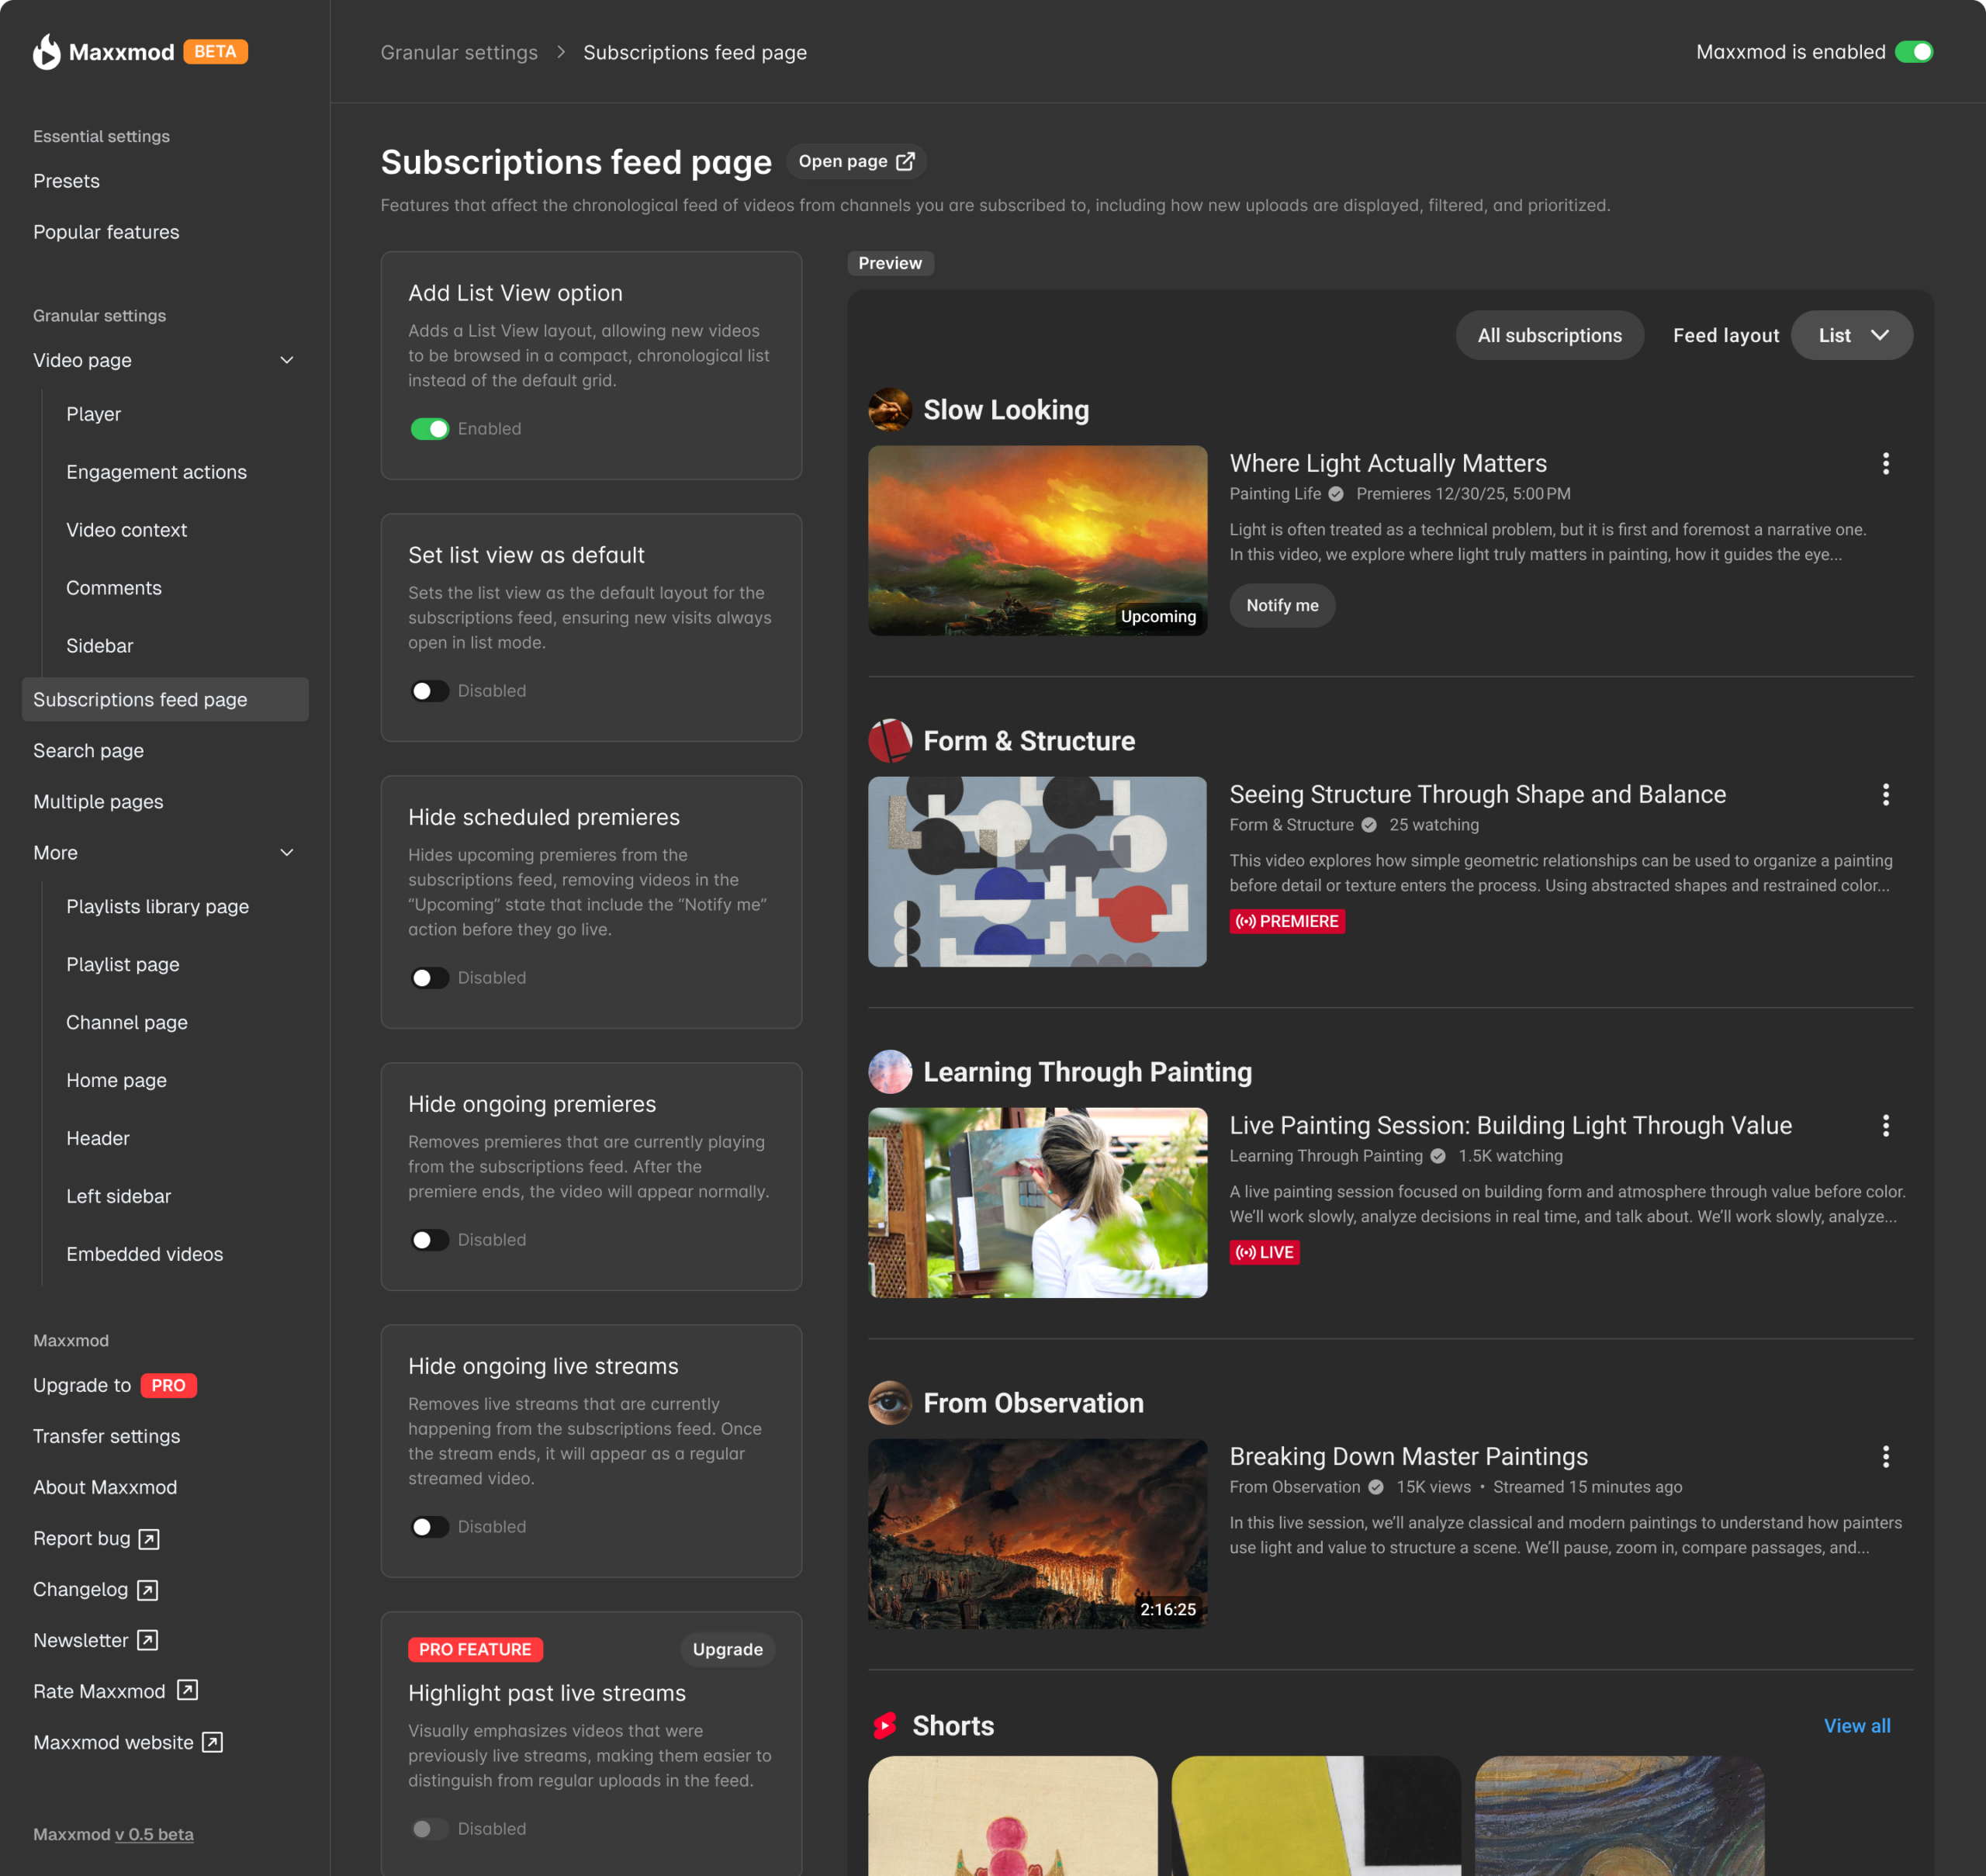Click the Slow Looking channel avatar

[889, 410]
